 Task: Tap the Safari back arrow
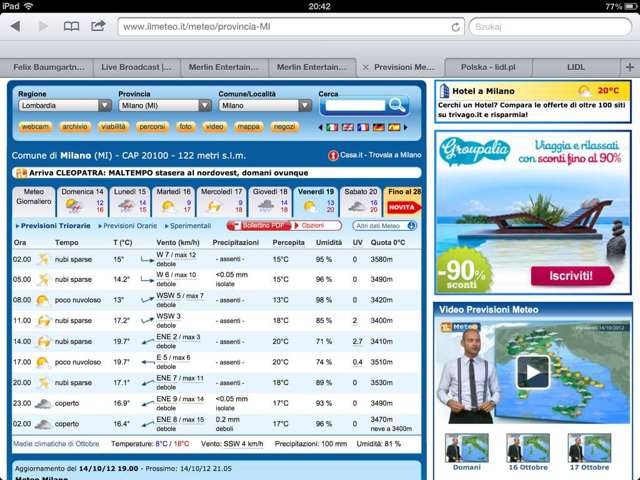click(16, 27)
